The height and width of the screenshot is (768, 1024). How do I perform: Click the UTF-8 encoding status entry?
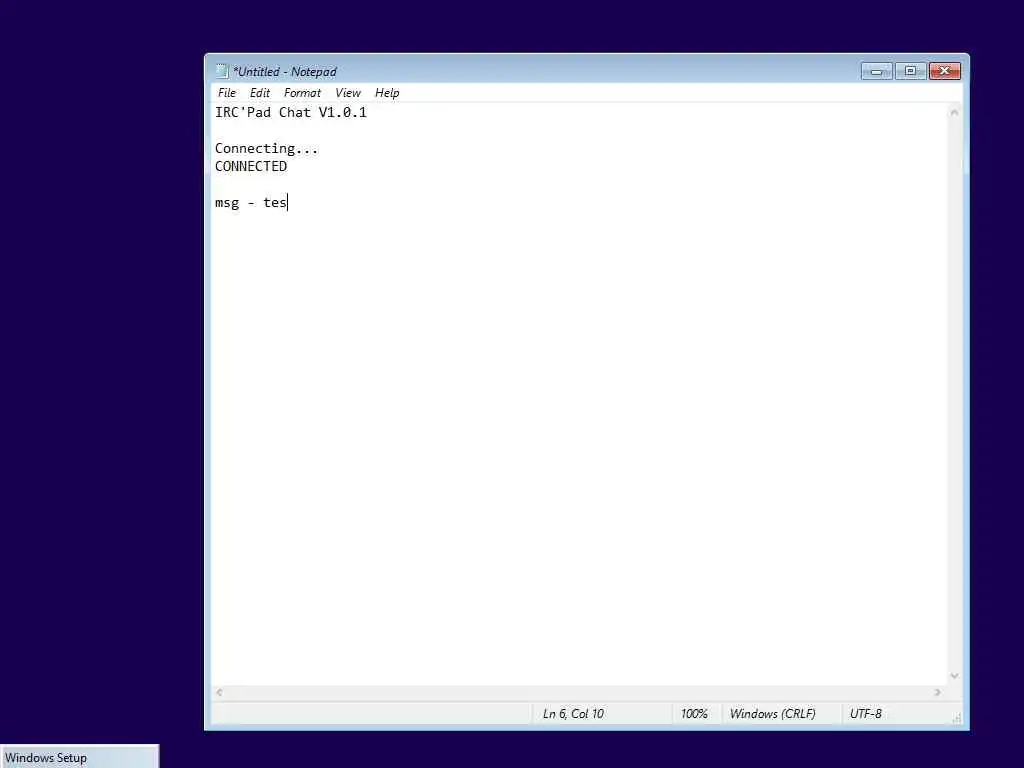(x=865, y=714)
